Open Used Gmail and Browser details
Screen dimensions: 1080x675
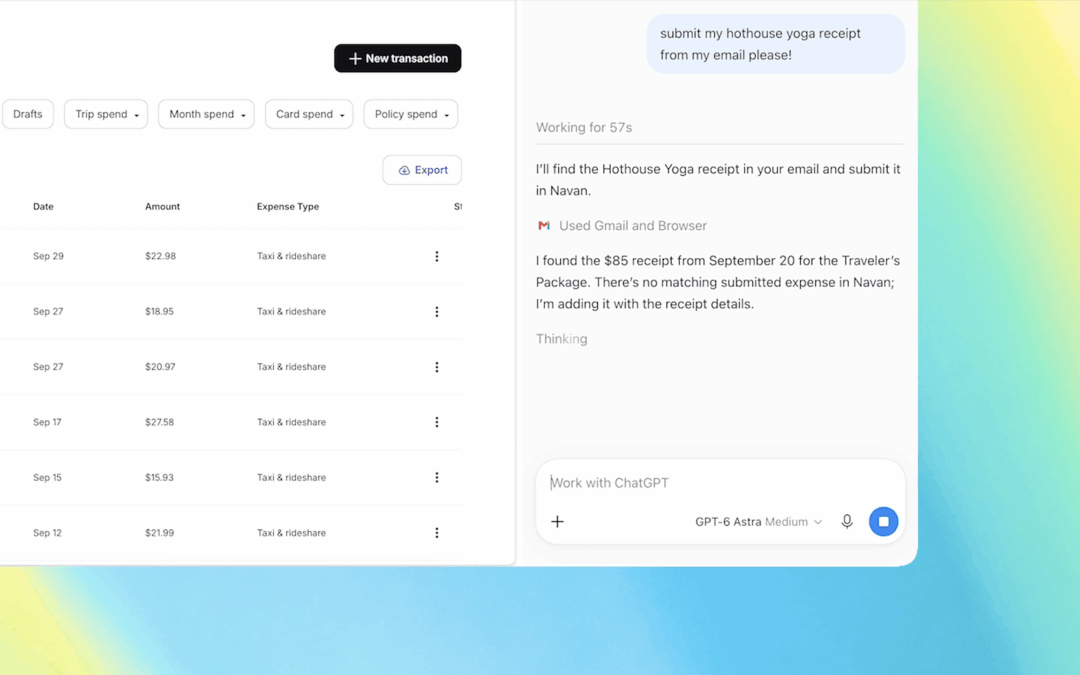coord(633,226)
